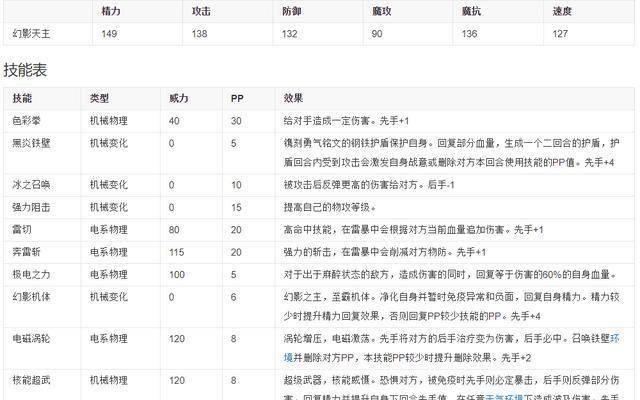Viewport: 640px width, 400px height.
Task: Click PP value 30 for 色彩拳
Action: 236,121
